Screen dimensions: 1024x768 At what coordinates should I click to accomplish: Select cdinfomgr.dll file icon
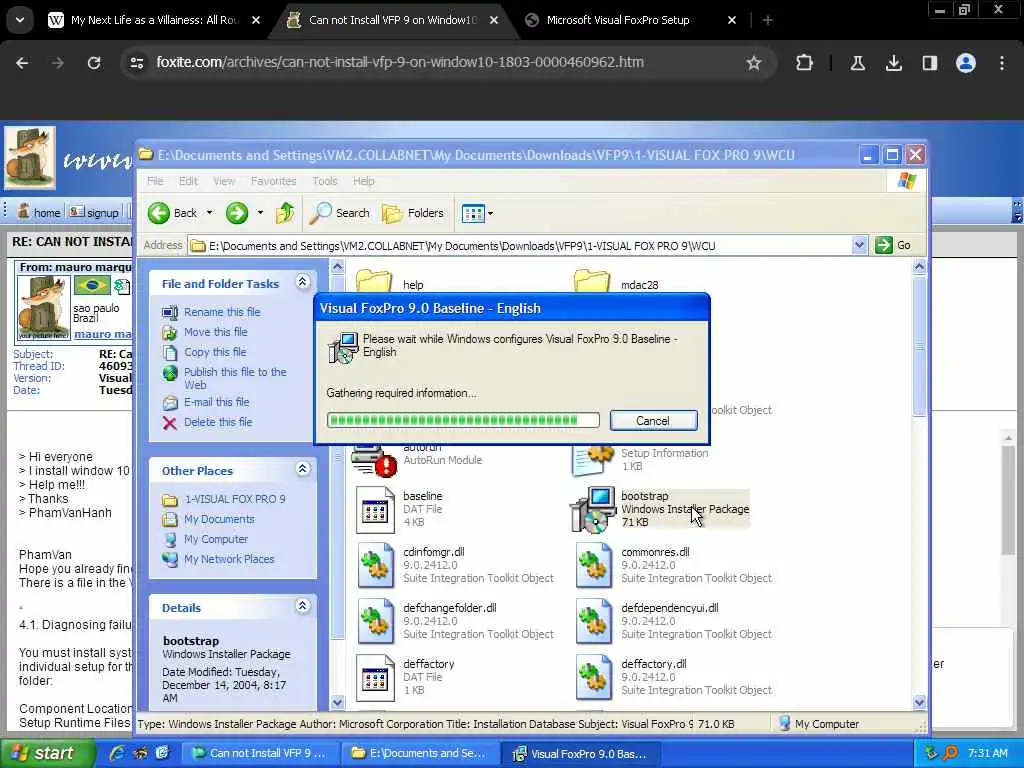375,566
